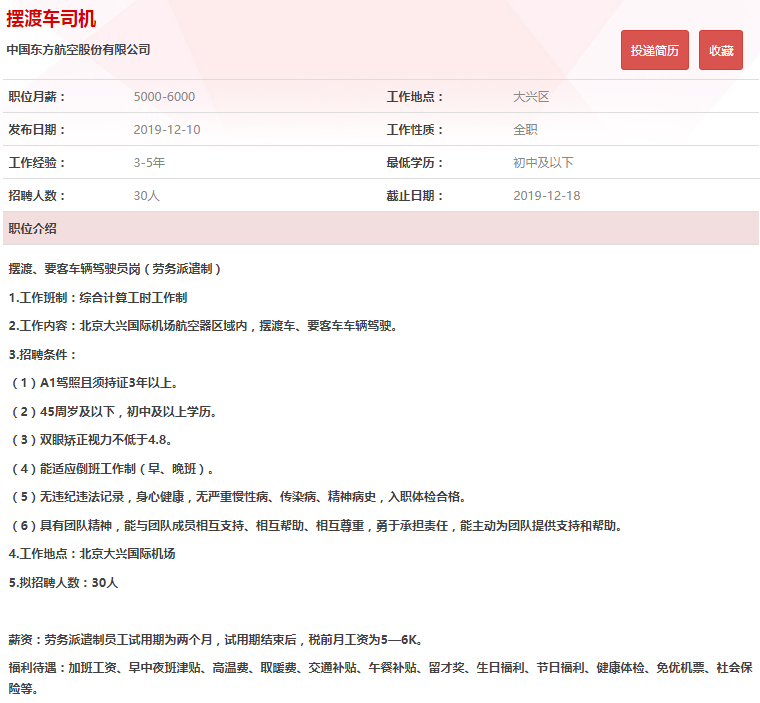This screenshot has width=760, height=703.
Task: Select the 薪资 paragraph about 试用期
Action: point(216,640)
